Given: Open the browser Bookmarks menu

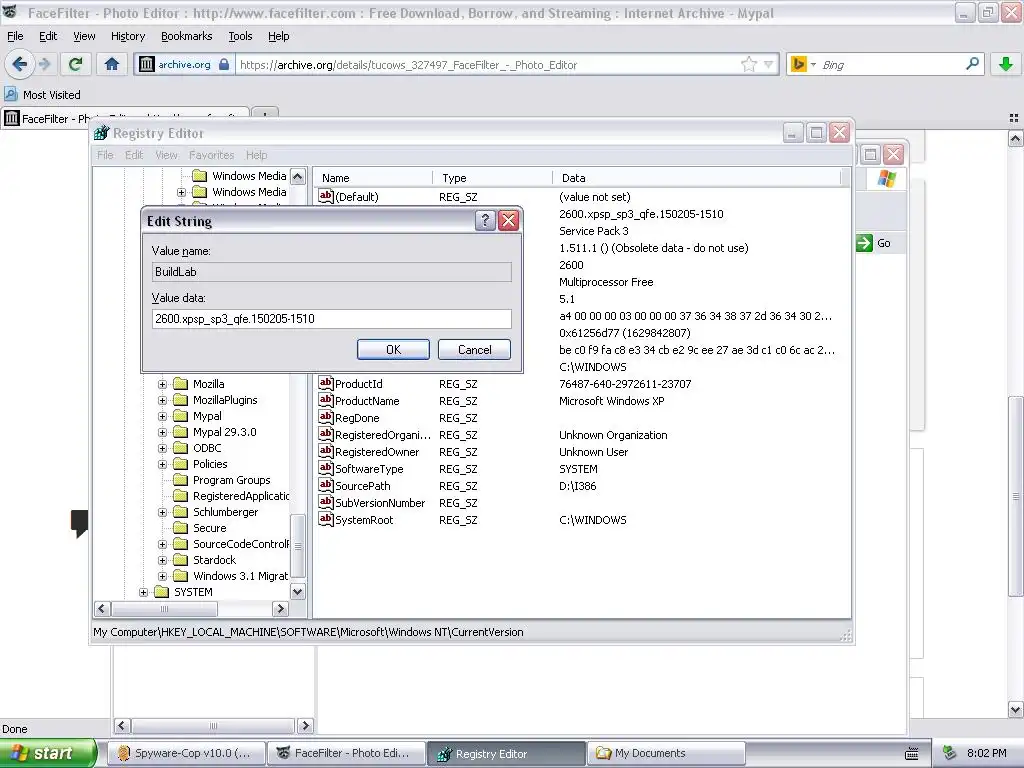Looking at the screenshot, I should click(x=186, y=36).
